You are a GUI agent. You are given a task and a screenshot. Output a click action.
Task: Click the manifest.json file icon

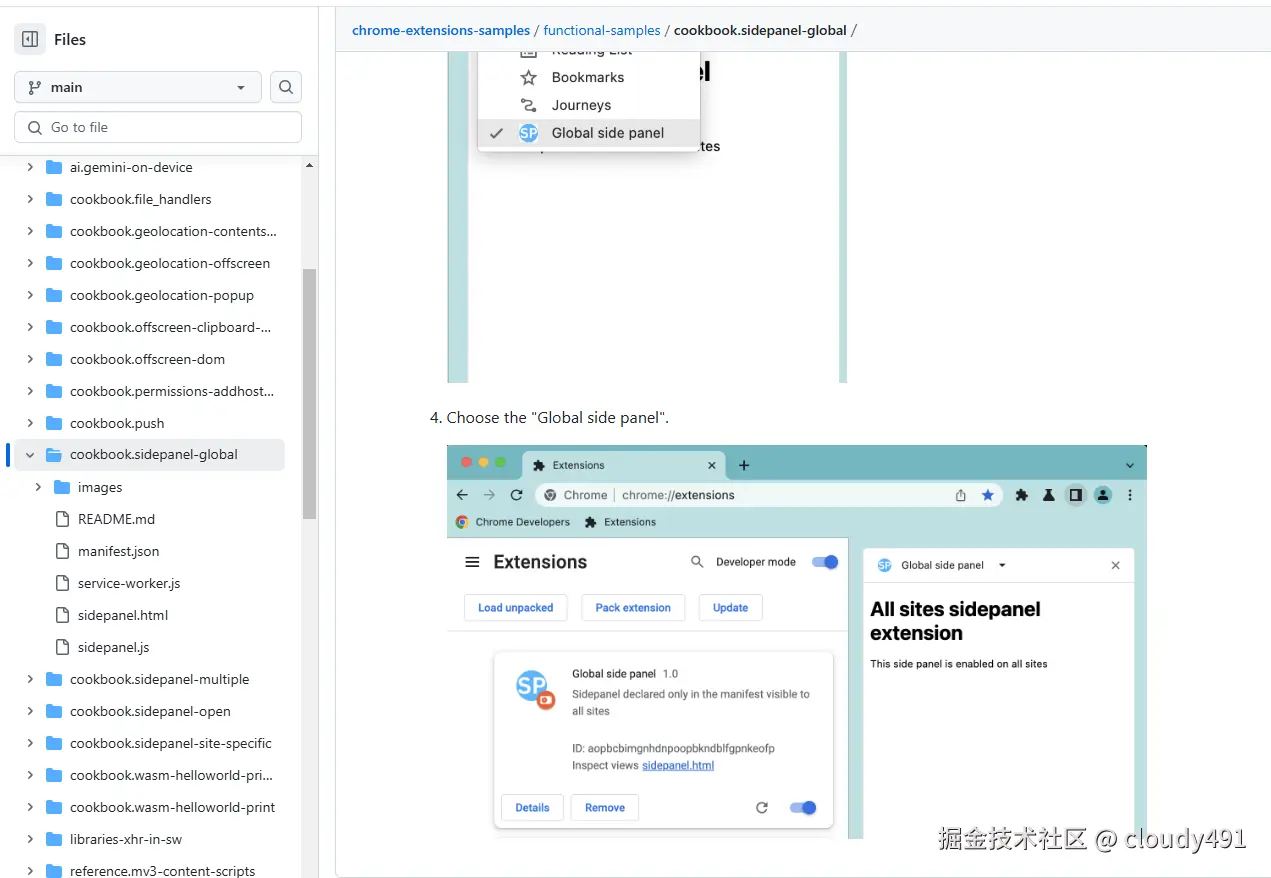coord(63,551)
